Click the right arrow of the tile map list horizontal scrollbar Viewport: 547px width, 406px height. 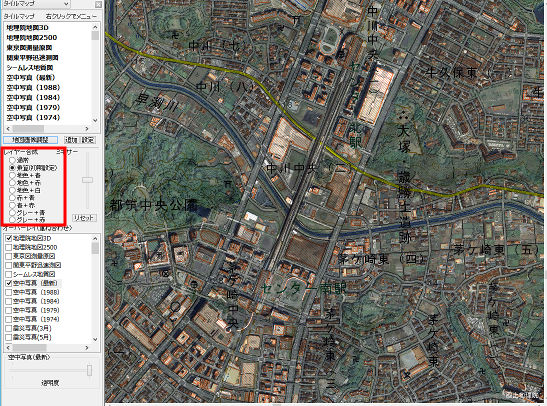[x=87, y=129]
